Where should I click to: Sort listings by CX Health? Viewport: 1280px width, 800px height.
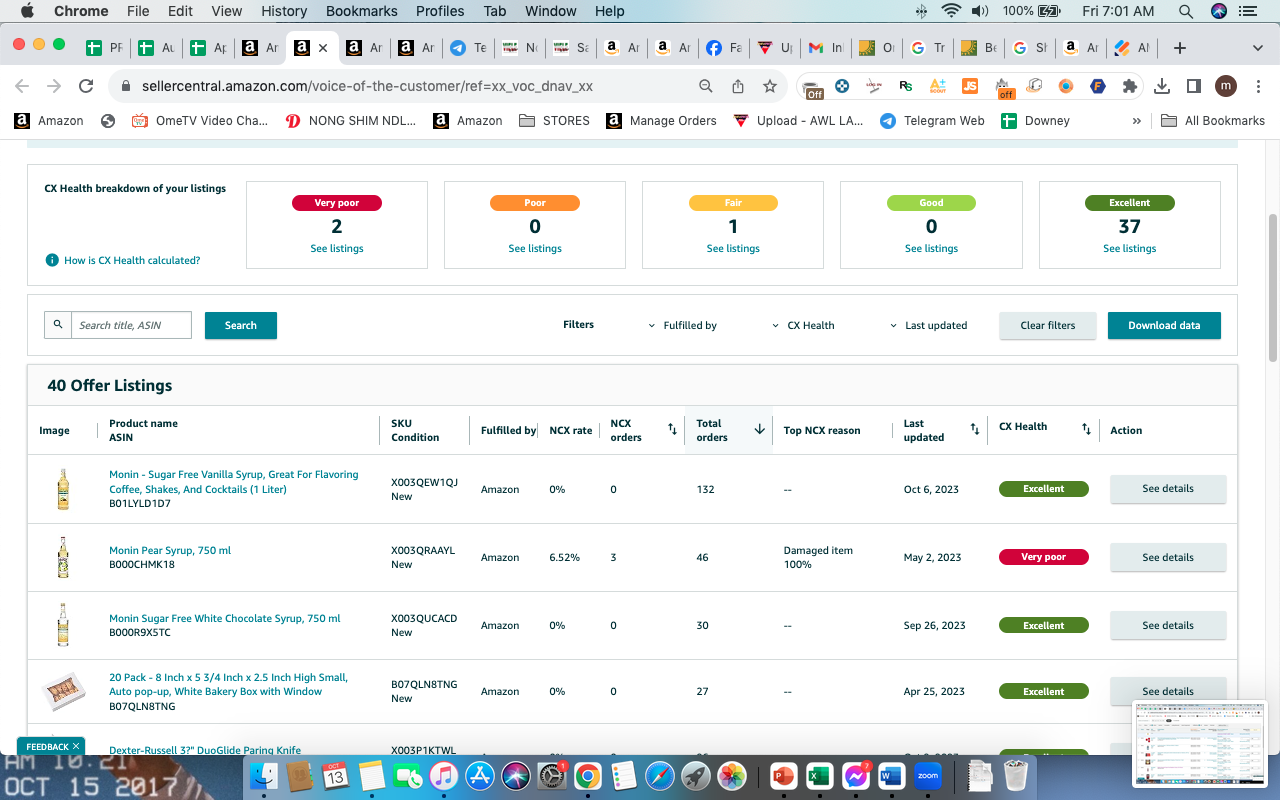pos(1086,430)
